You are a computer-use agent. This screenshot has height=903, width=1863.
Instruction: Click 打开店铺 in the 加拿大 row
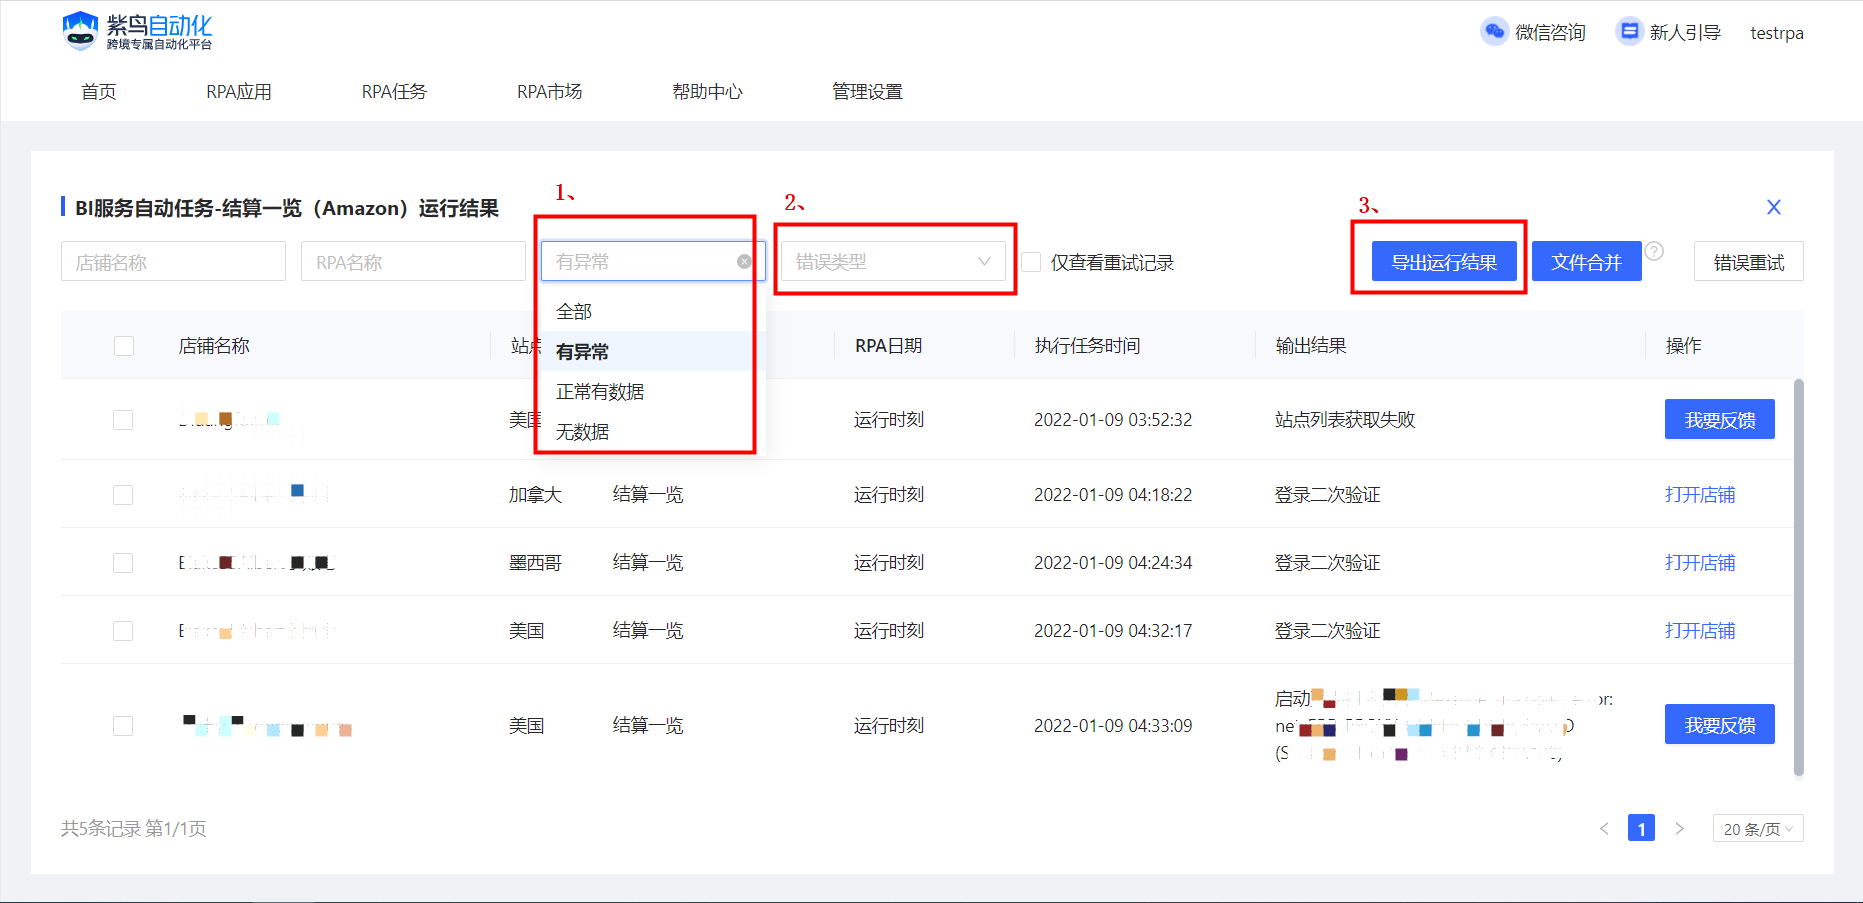(x=1700, y=495)
